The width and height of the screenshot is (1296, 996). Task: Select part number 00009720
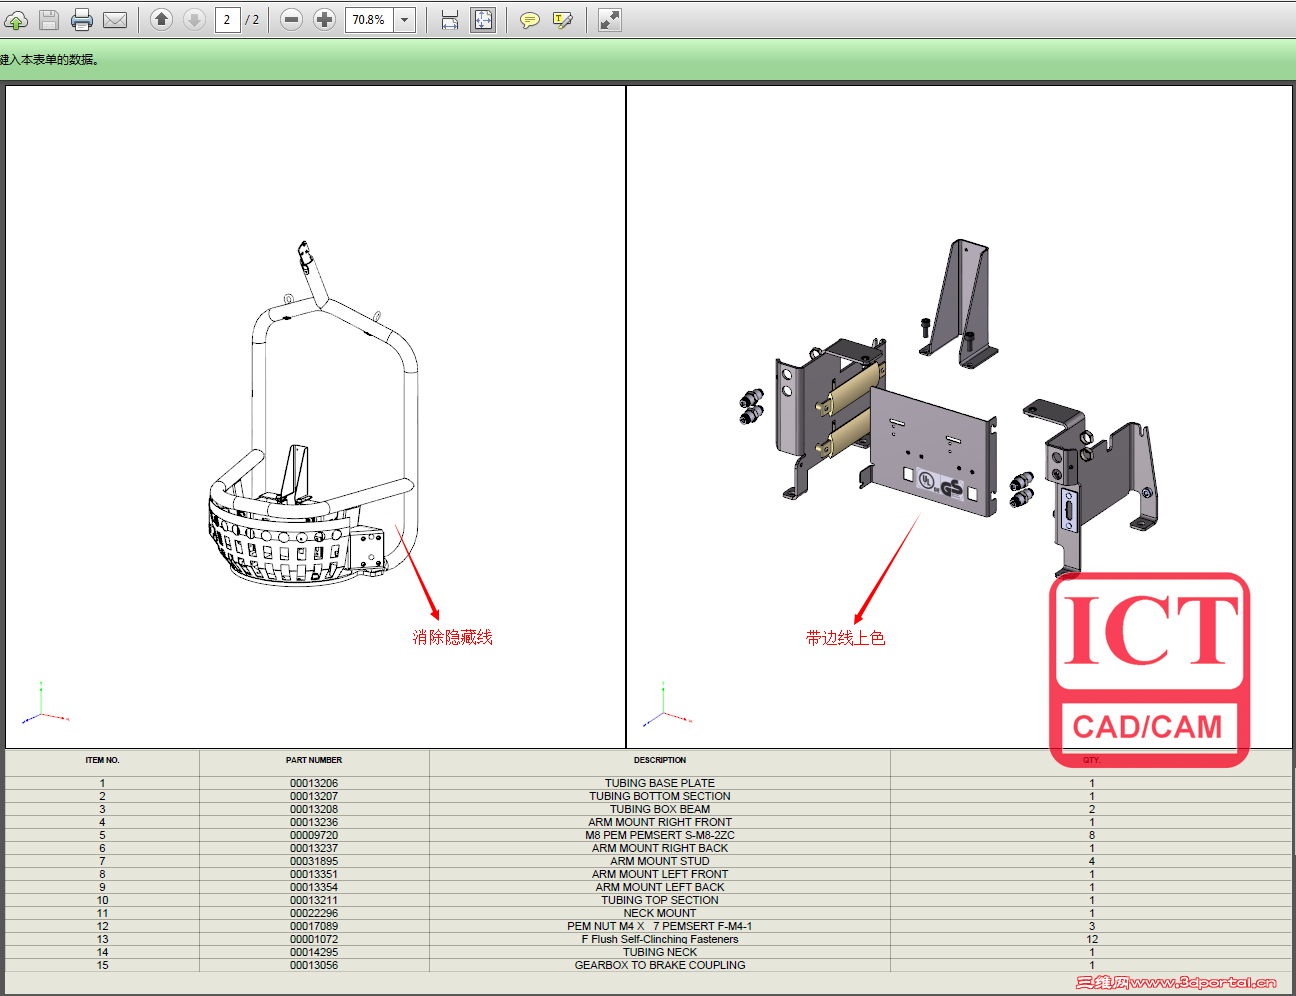[x=314, y=835]
